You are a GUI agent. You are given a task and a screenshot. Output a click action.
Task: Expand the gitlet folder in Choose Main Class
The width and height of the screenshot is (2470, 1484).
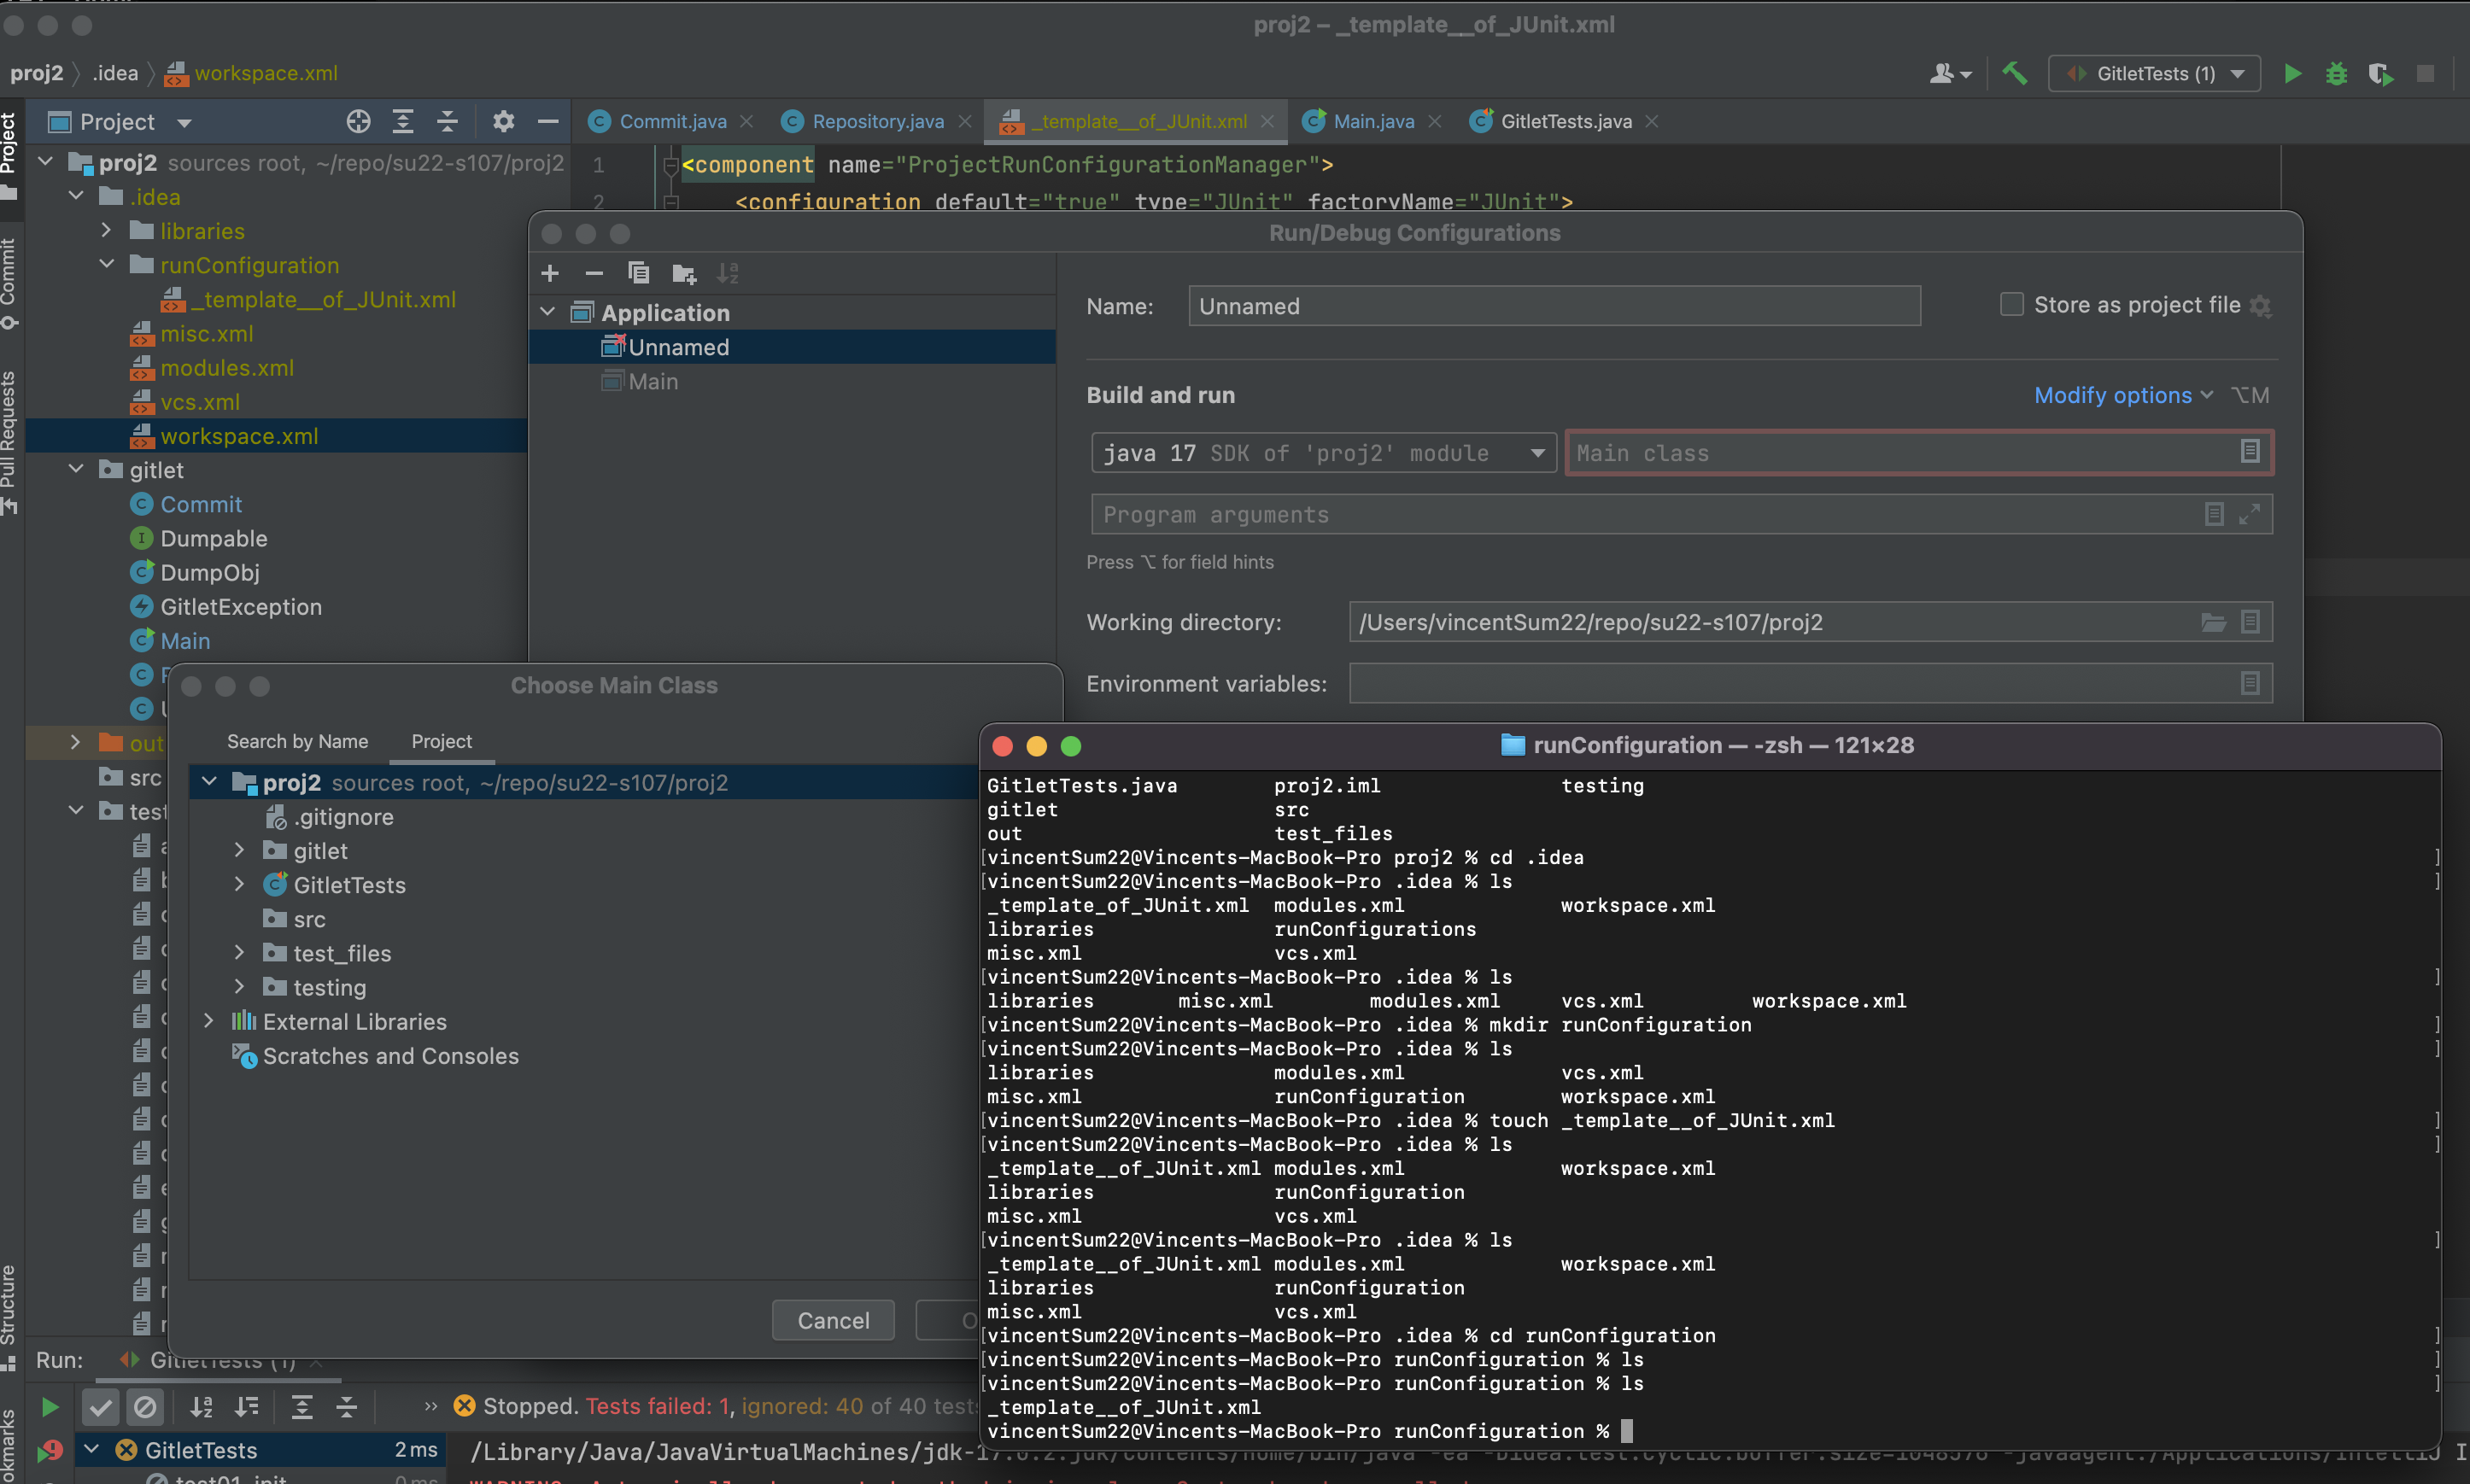point(239,851)
